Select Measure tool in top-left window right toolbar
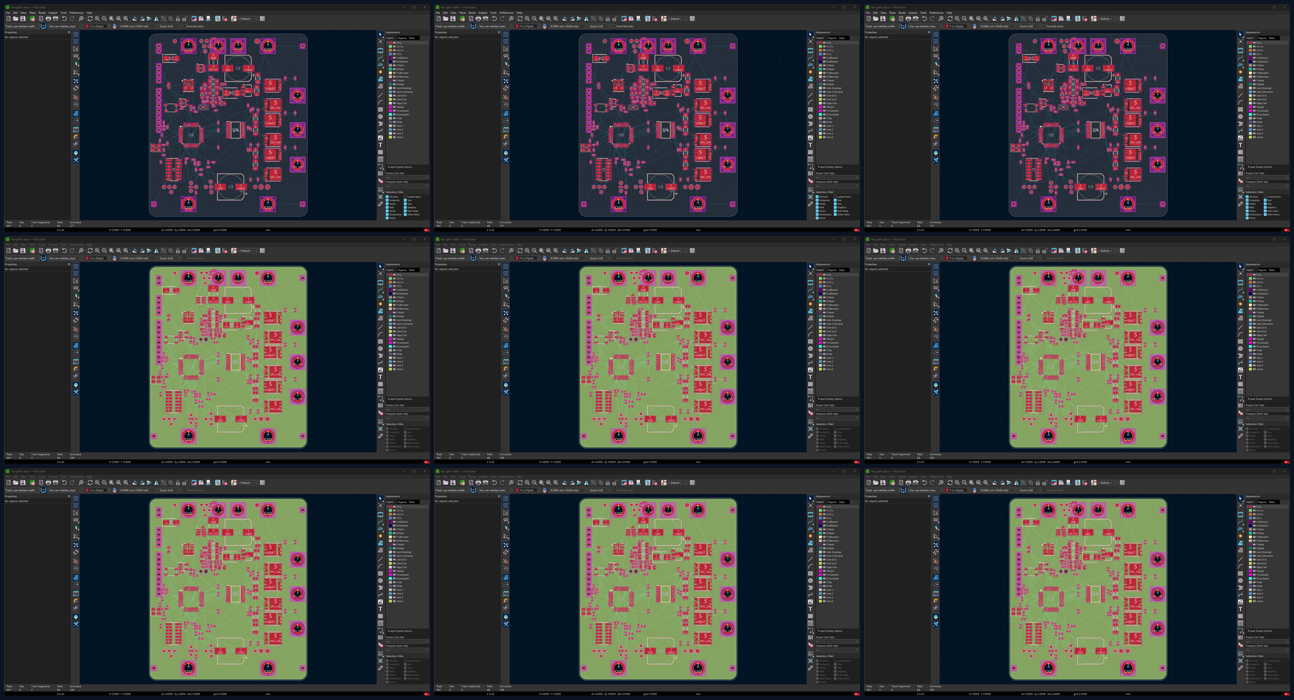Screen dimensions: 1294x700 pyautogui.click(x=380, y=204)
